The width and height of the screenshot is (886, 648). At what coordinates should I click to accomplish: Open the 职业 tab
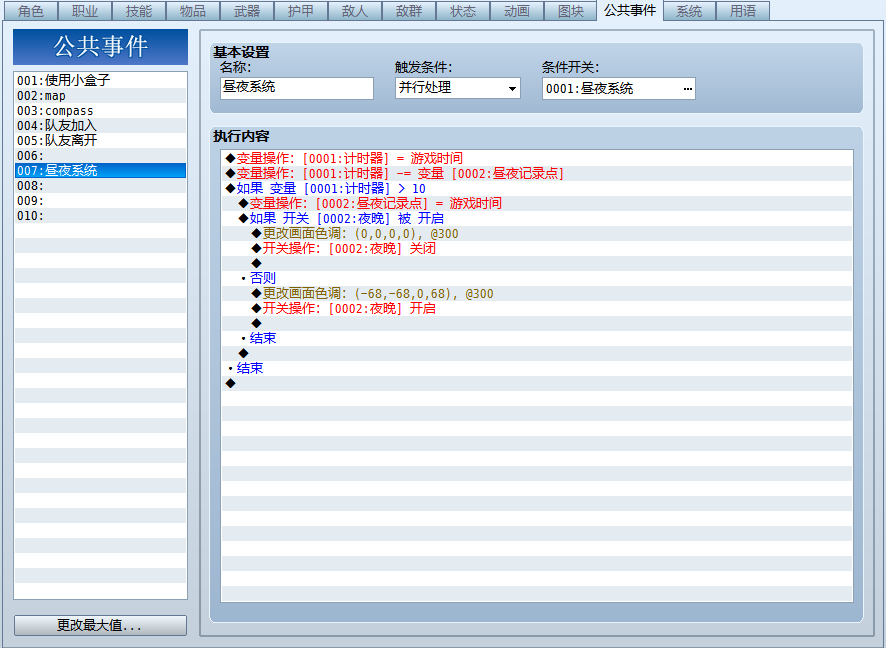coord(85,11)
